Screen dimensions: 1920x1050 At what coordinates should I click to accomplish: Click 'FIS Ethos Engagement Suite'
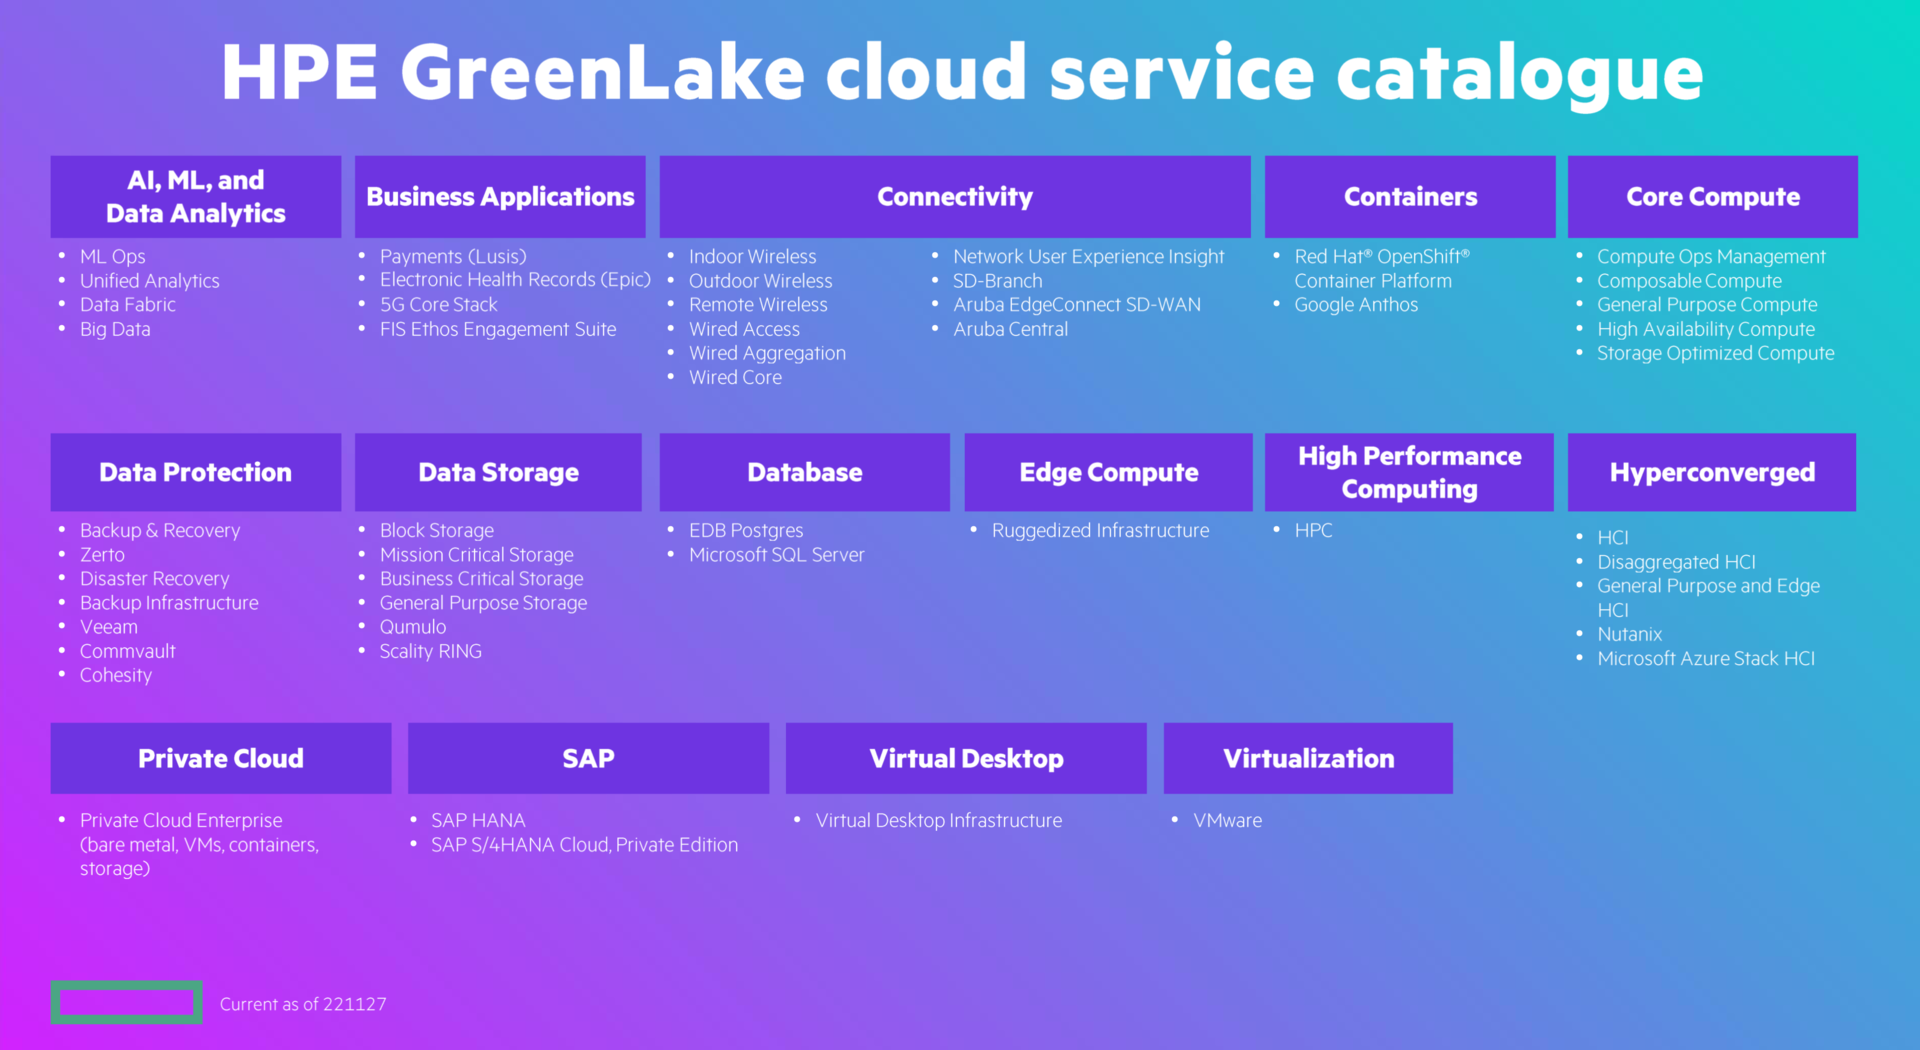point(498,329)
